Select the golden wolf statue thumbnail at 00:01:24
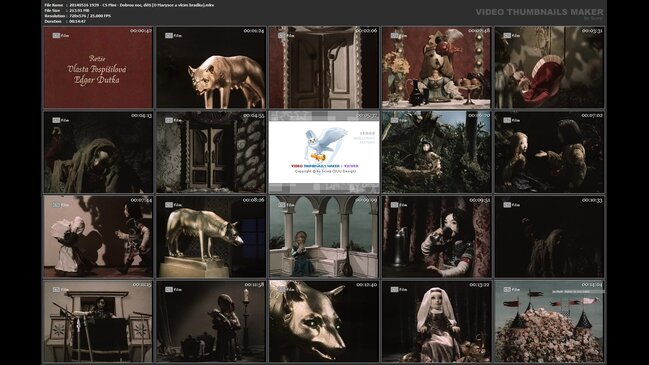649x365 pixels. click(211, 67)
